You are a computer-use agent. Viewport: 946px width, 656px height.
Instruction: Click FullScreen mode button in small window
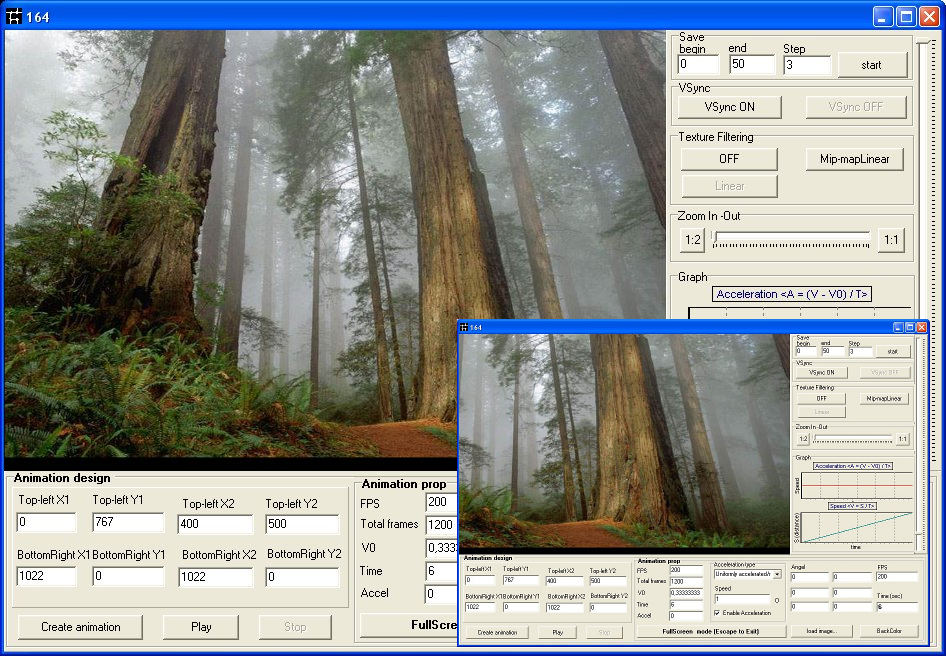pos(711,631)
